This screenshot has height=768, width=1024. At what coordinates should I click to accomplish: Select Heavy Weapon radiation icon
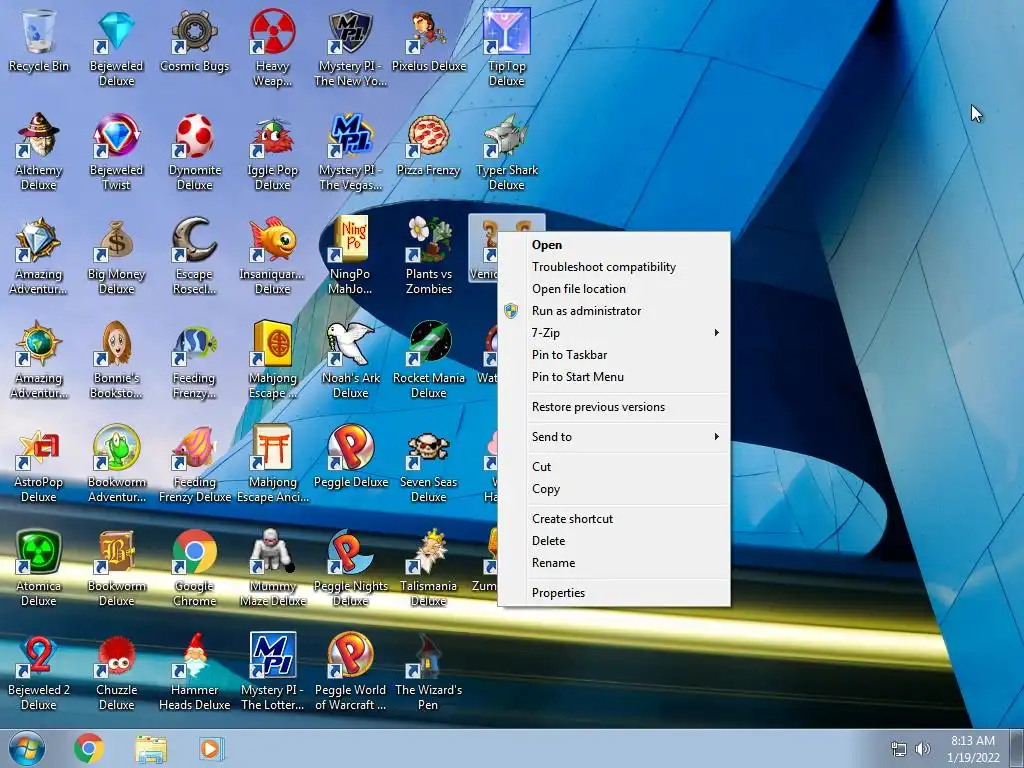pyautogui.click(x=272, y=33)
